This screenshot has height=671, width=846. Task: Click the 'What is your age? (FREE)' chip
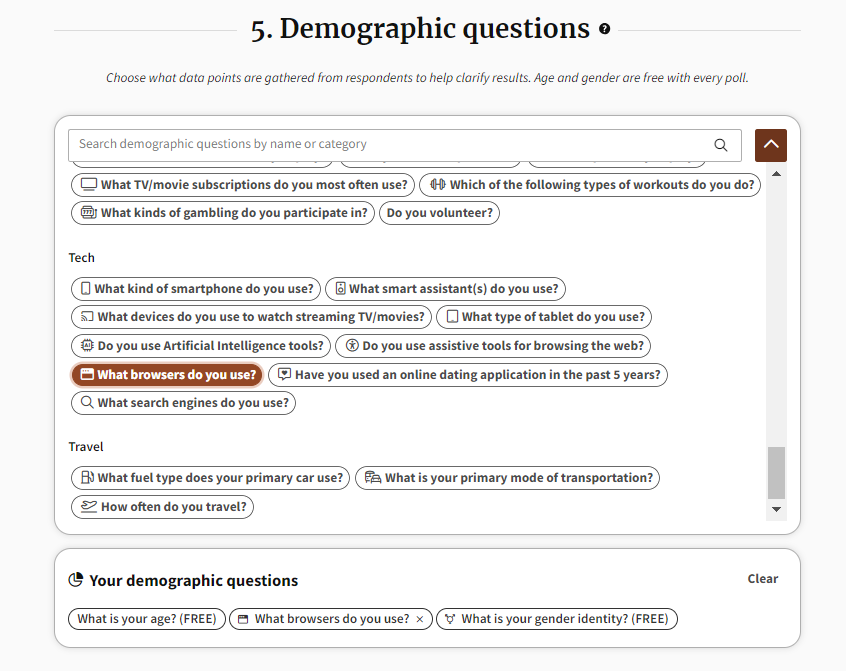[x=147, y=619]
